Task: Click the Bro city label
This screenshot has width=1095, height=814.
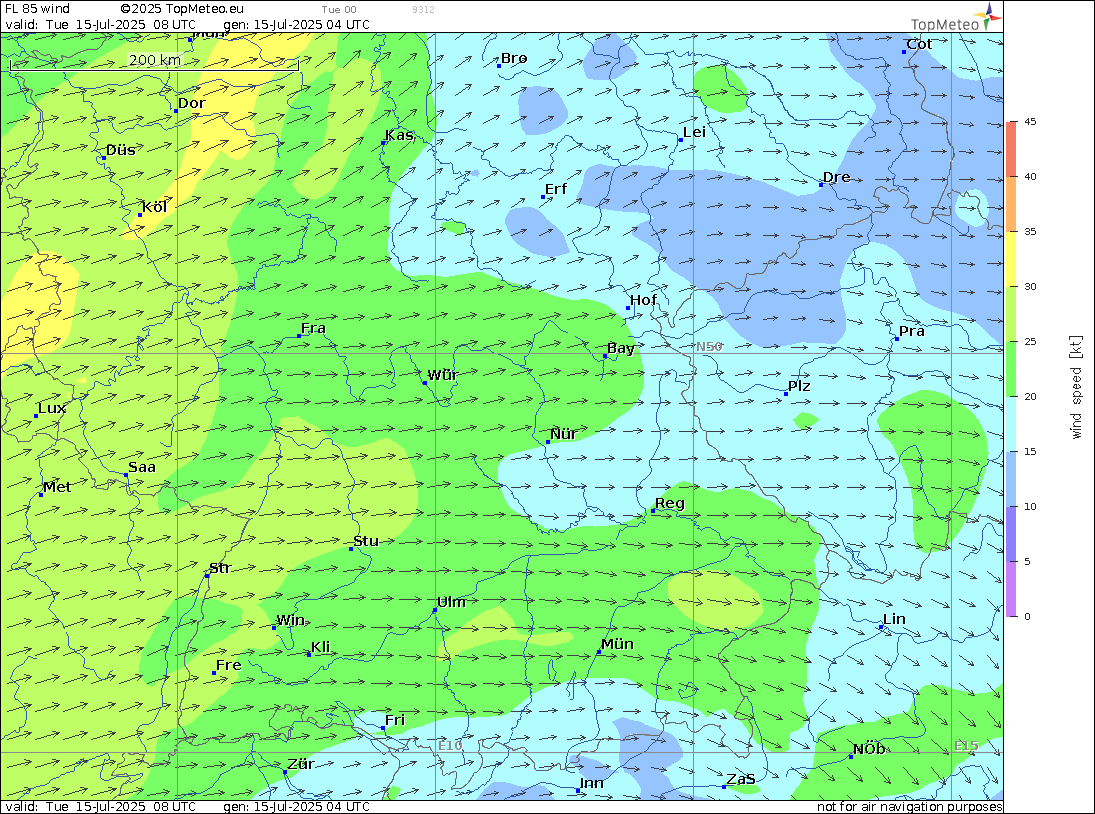Action: [514, 59]
